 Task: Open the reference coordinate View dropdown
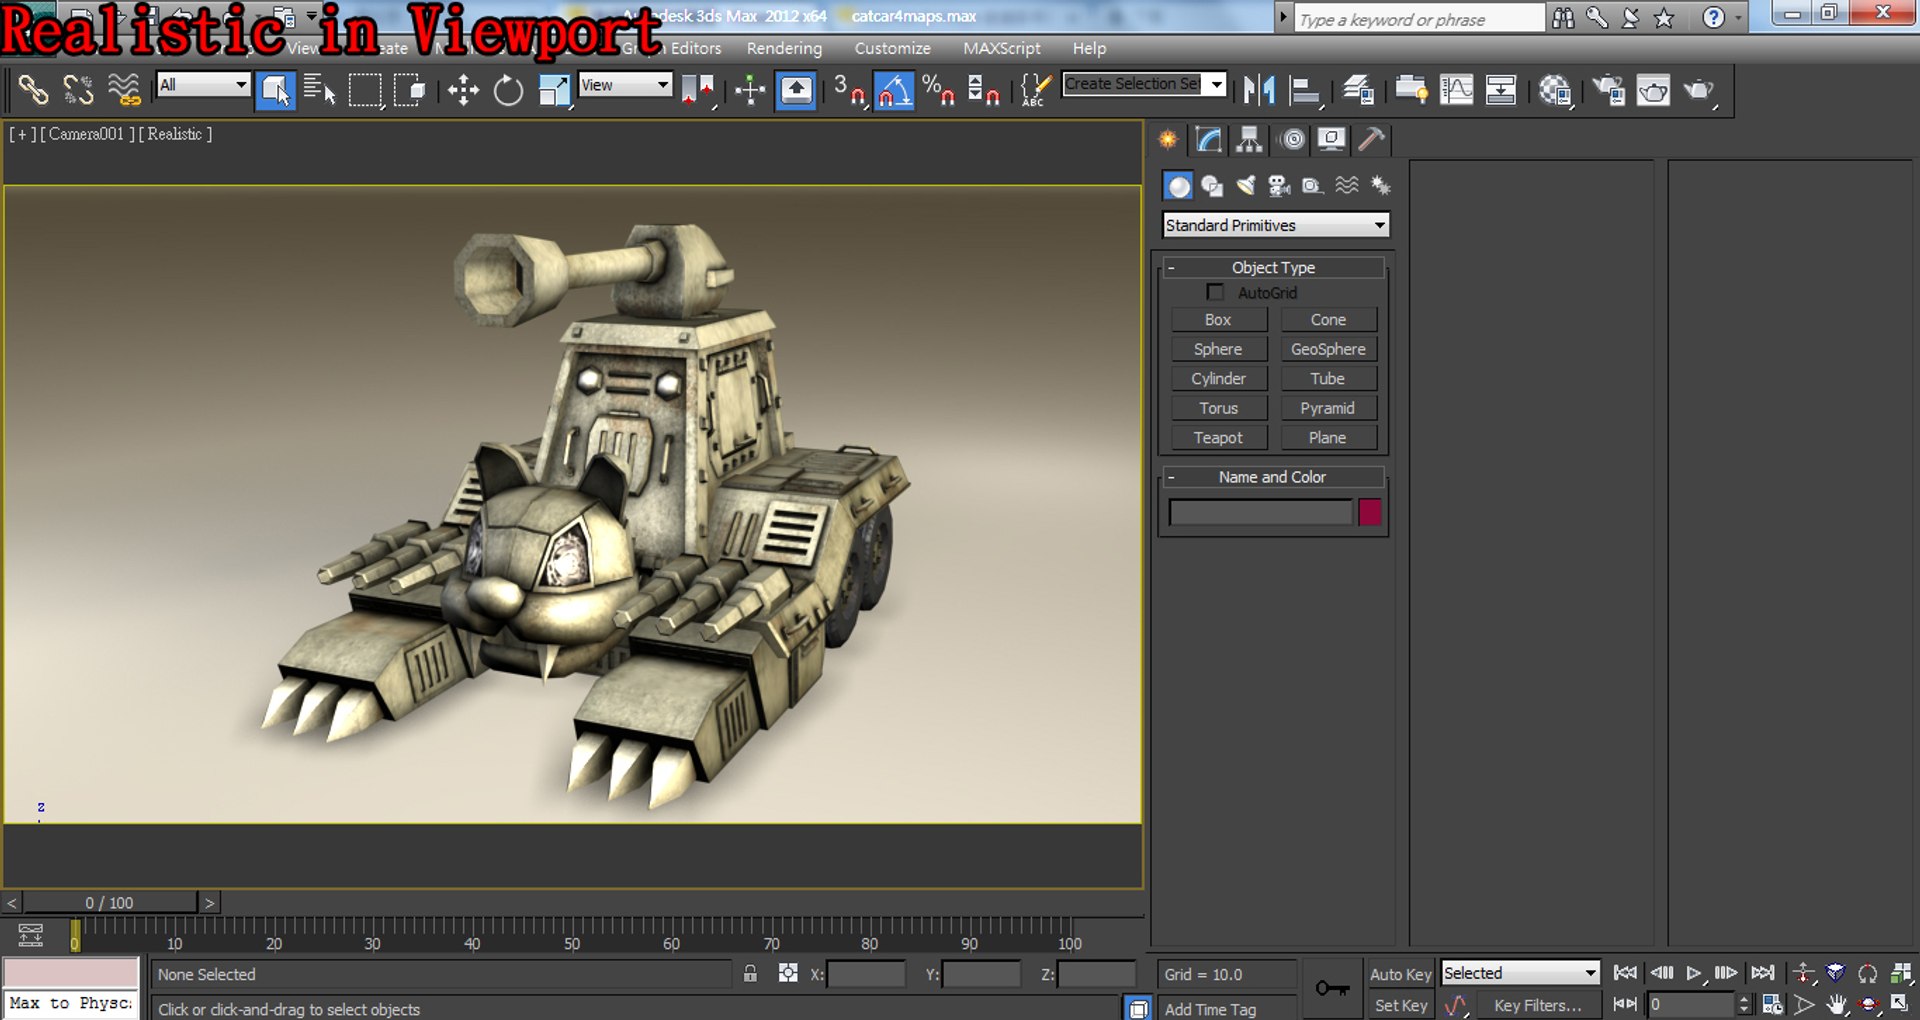[x=625, y=85]
